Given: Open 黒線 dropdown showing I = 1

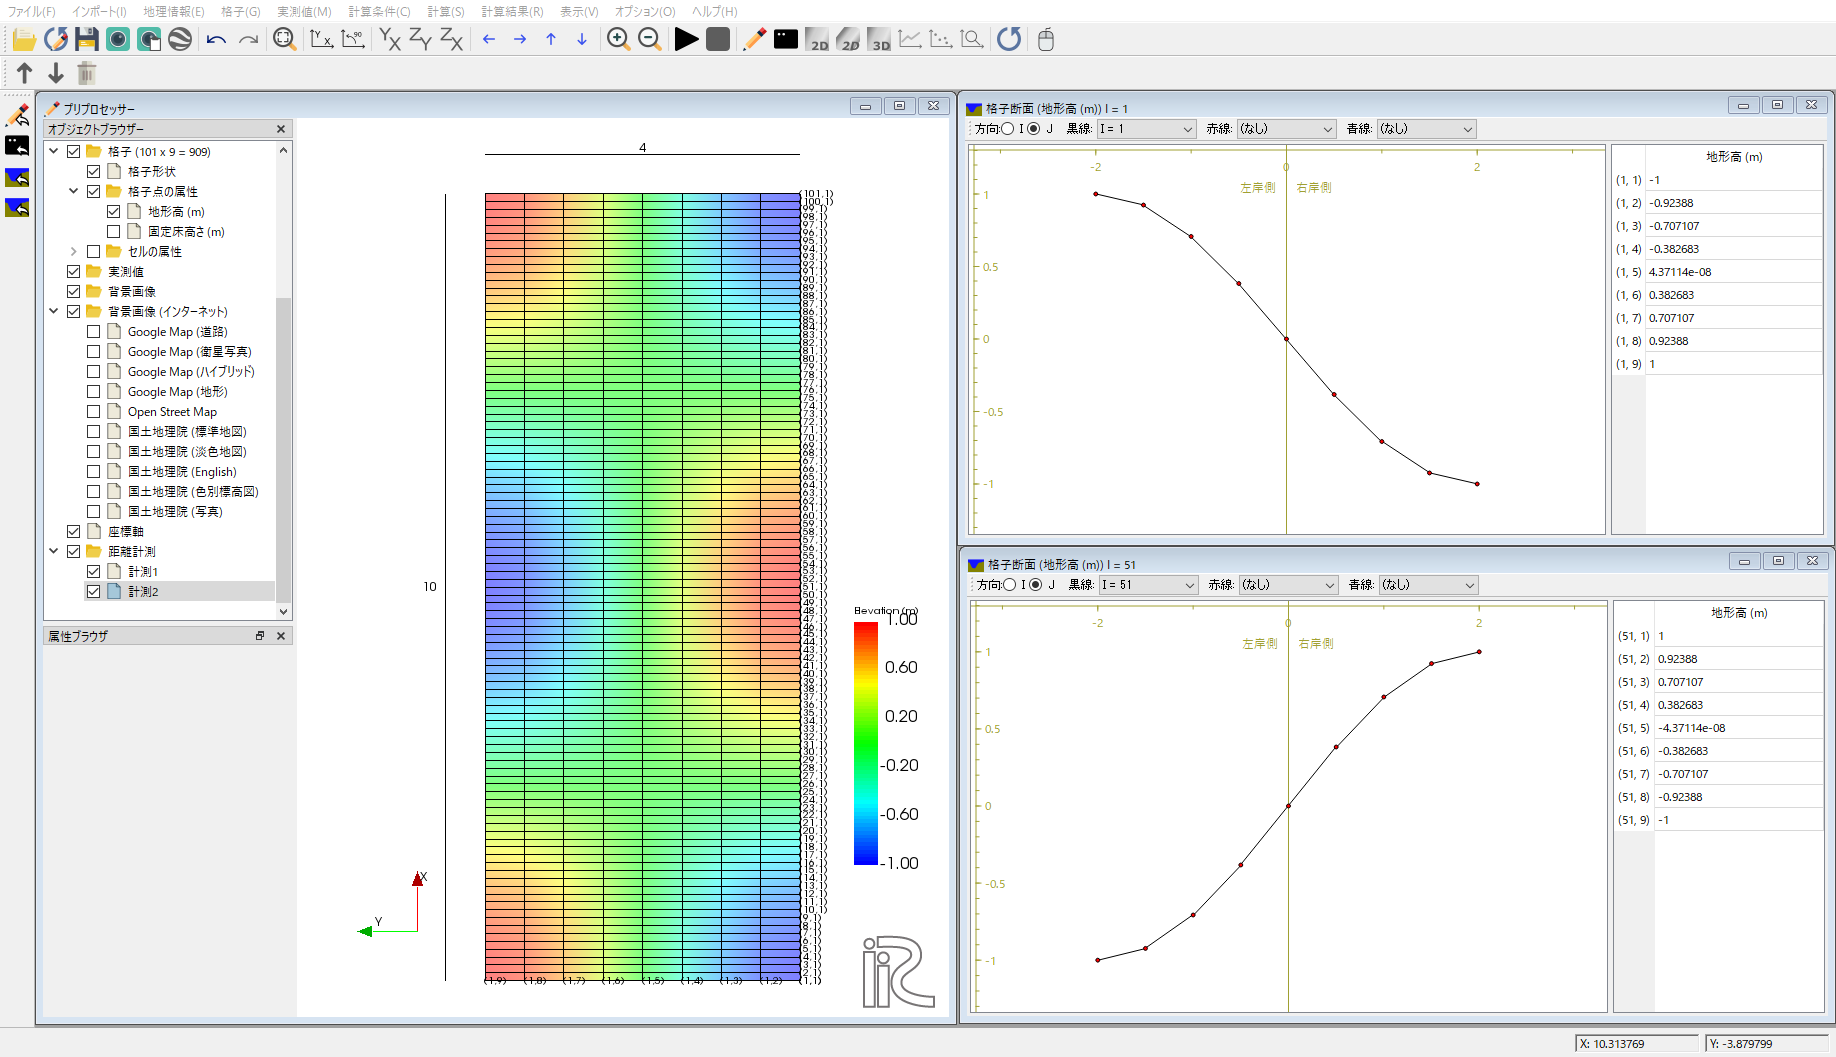Looking at the screenshot, I should (1146, 129).
